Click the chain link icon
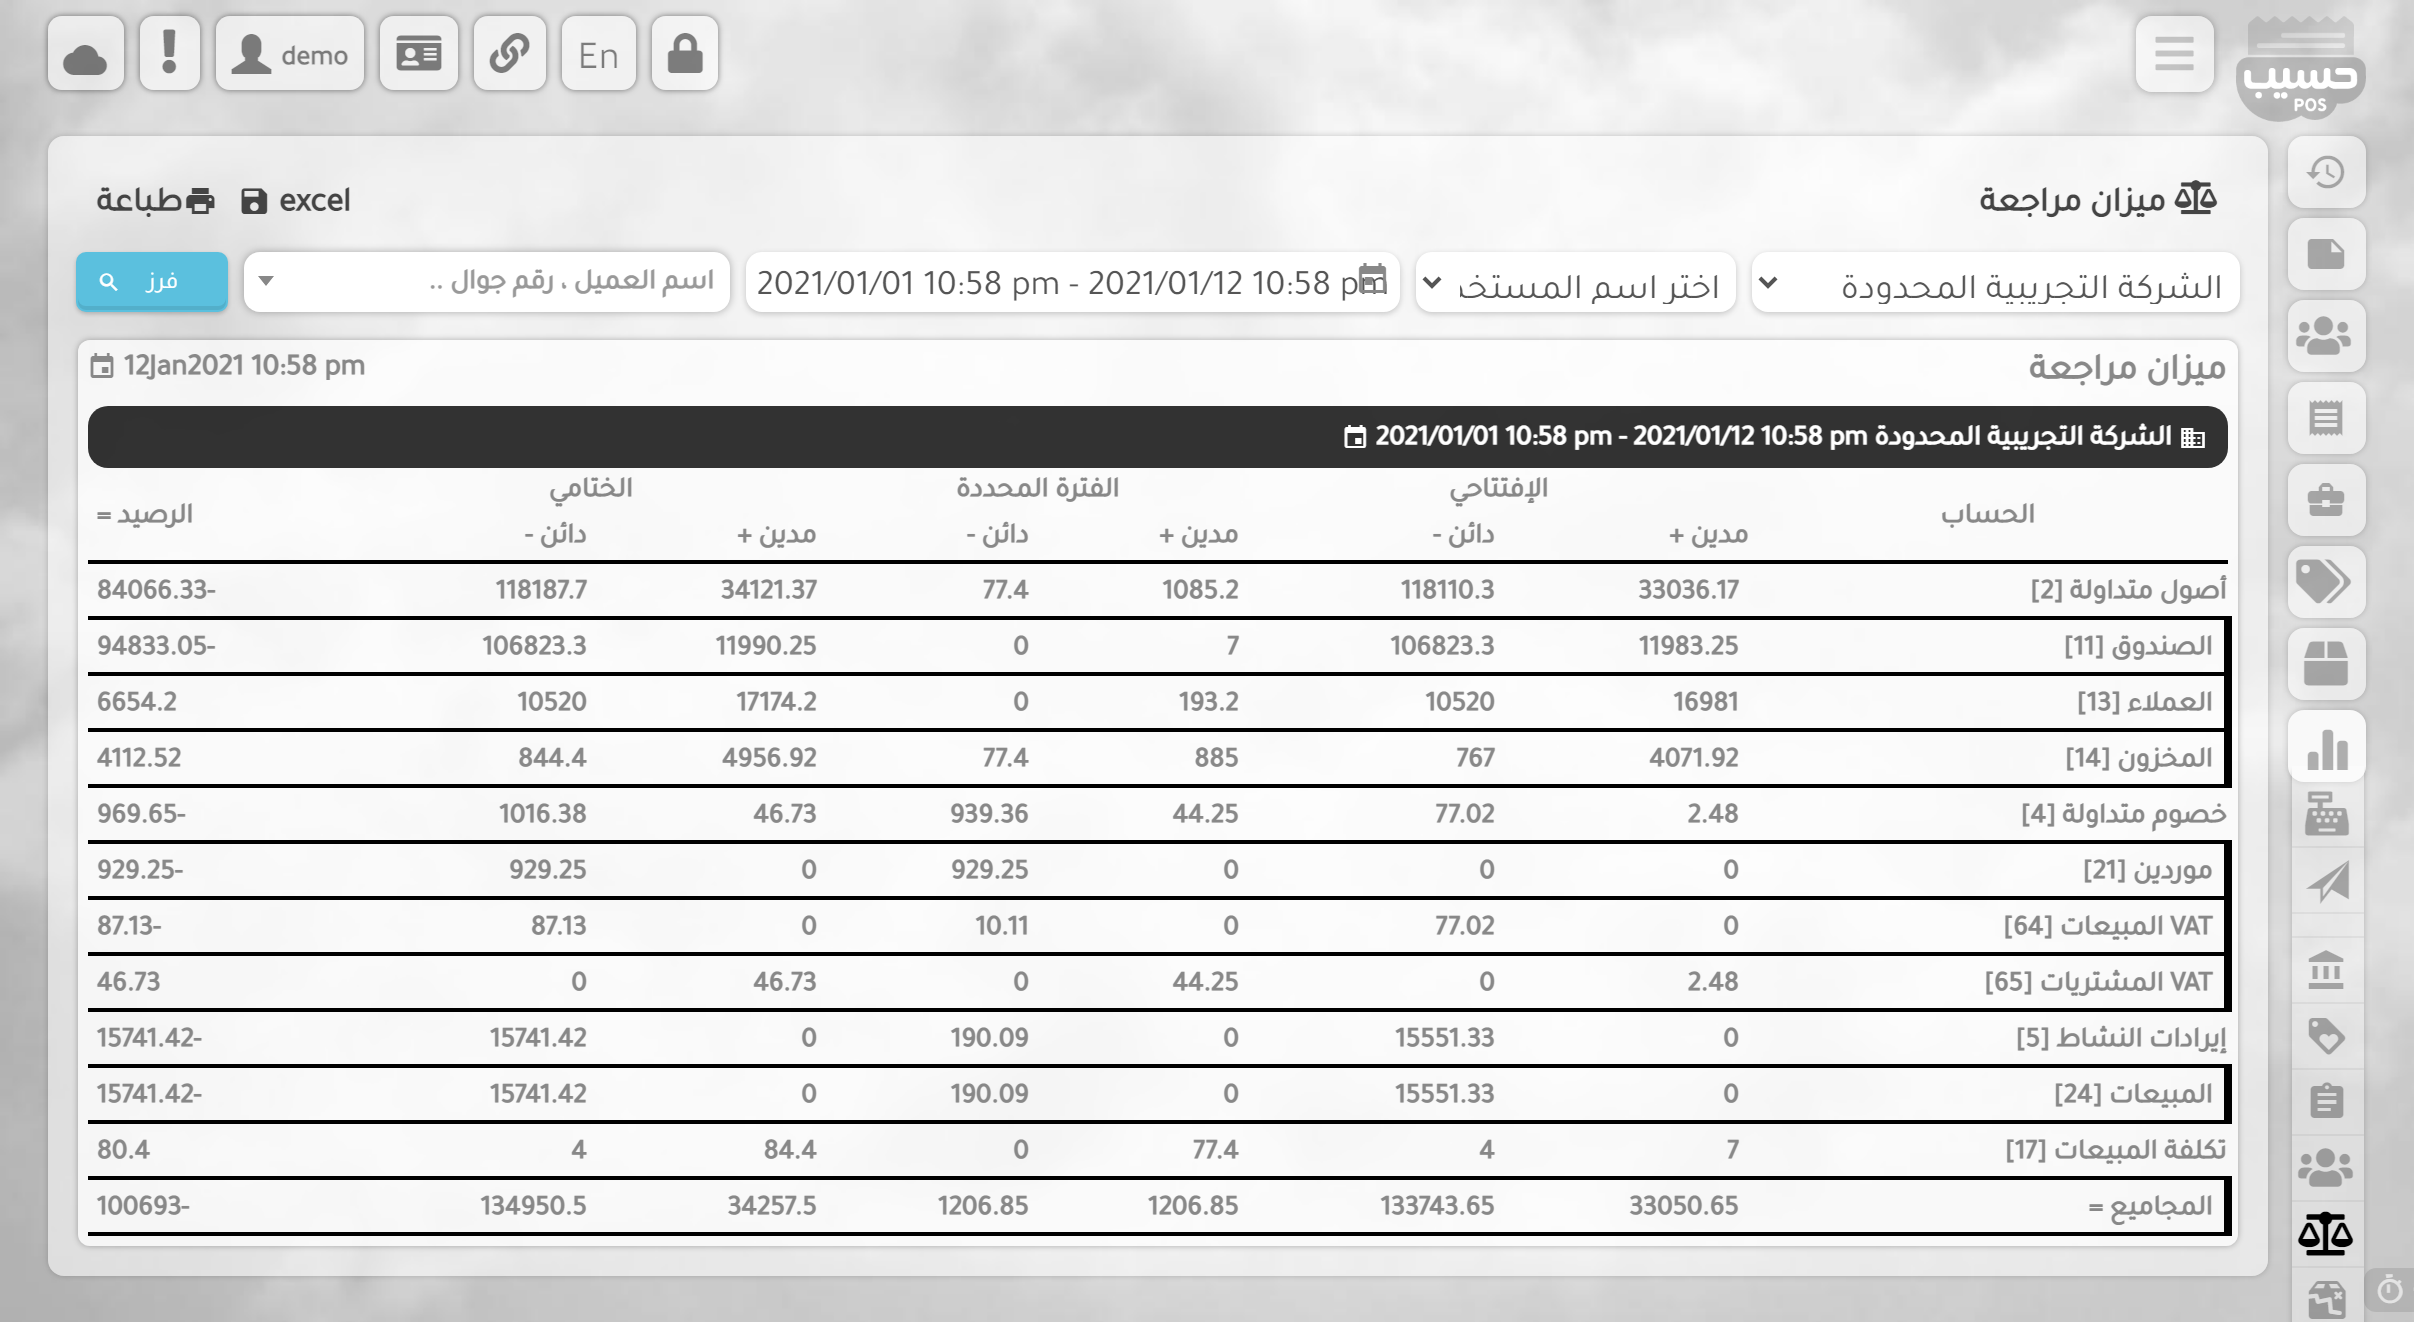2414x1322 pixels. click(509, 55)
